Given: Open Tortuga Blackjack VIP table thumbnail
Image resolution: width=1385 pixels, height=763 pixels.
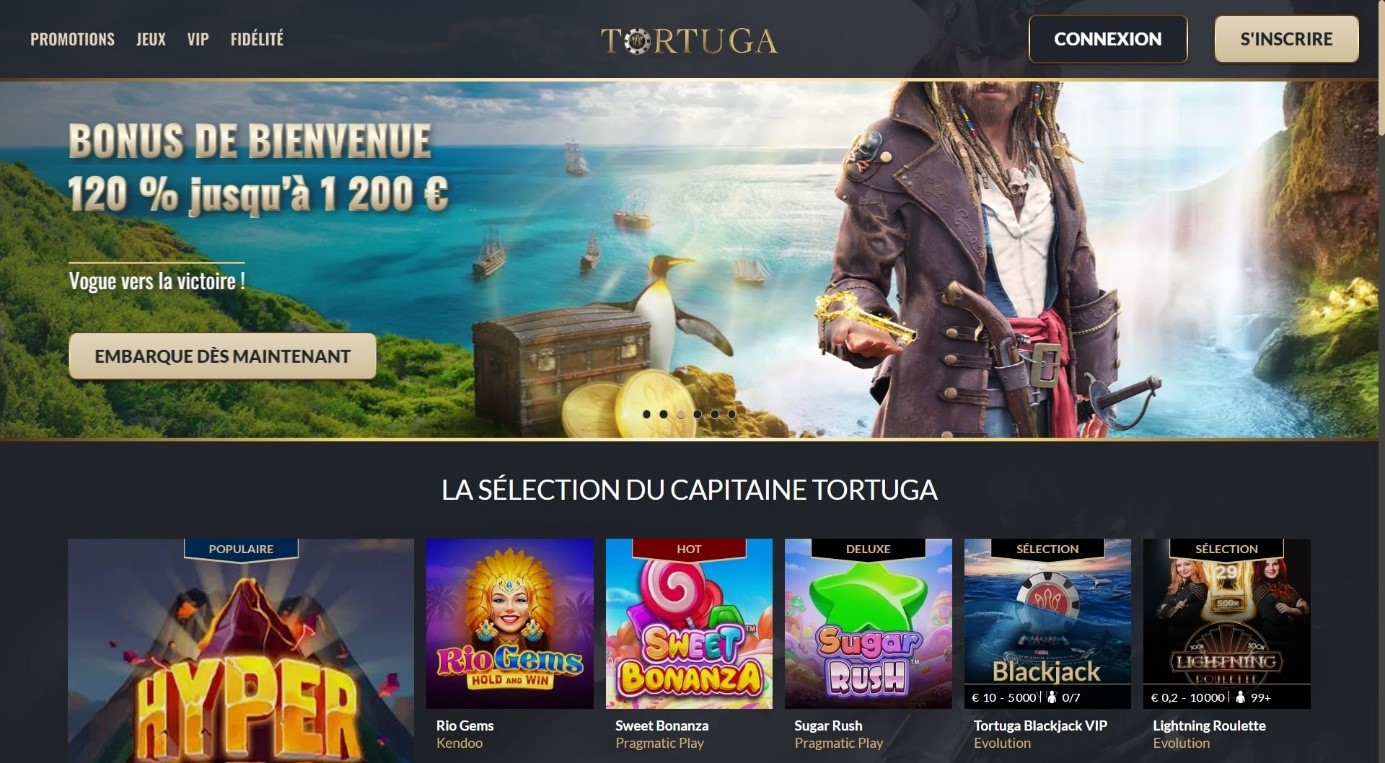Looking at the screenshot, I should click(x=1047, y=624).
